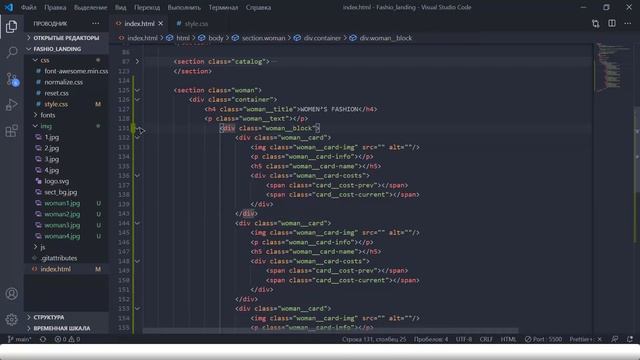Open reset.css in explorer

pyautogui.click(x=56, y=93)
